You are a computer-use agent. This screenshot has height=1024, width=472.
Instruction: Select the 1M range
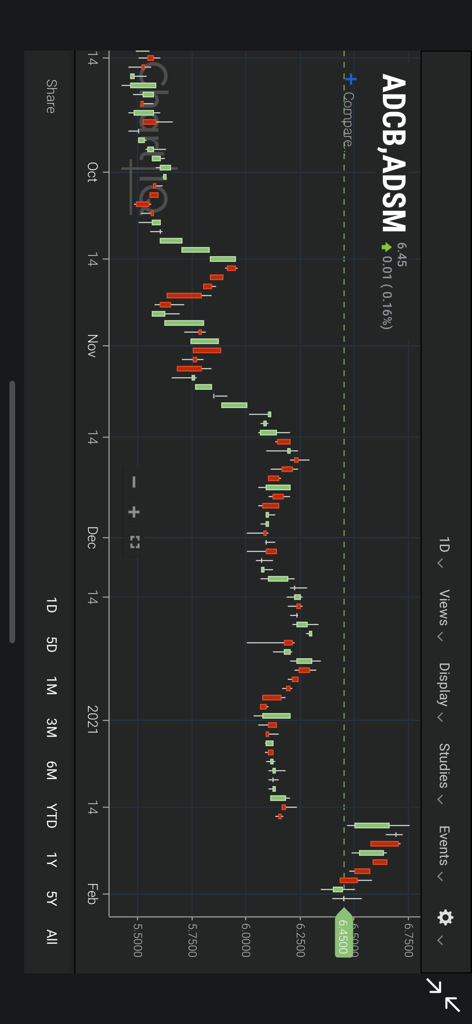pos(52,686)
